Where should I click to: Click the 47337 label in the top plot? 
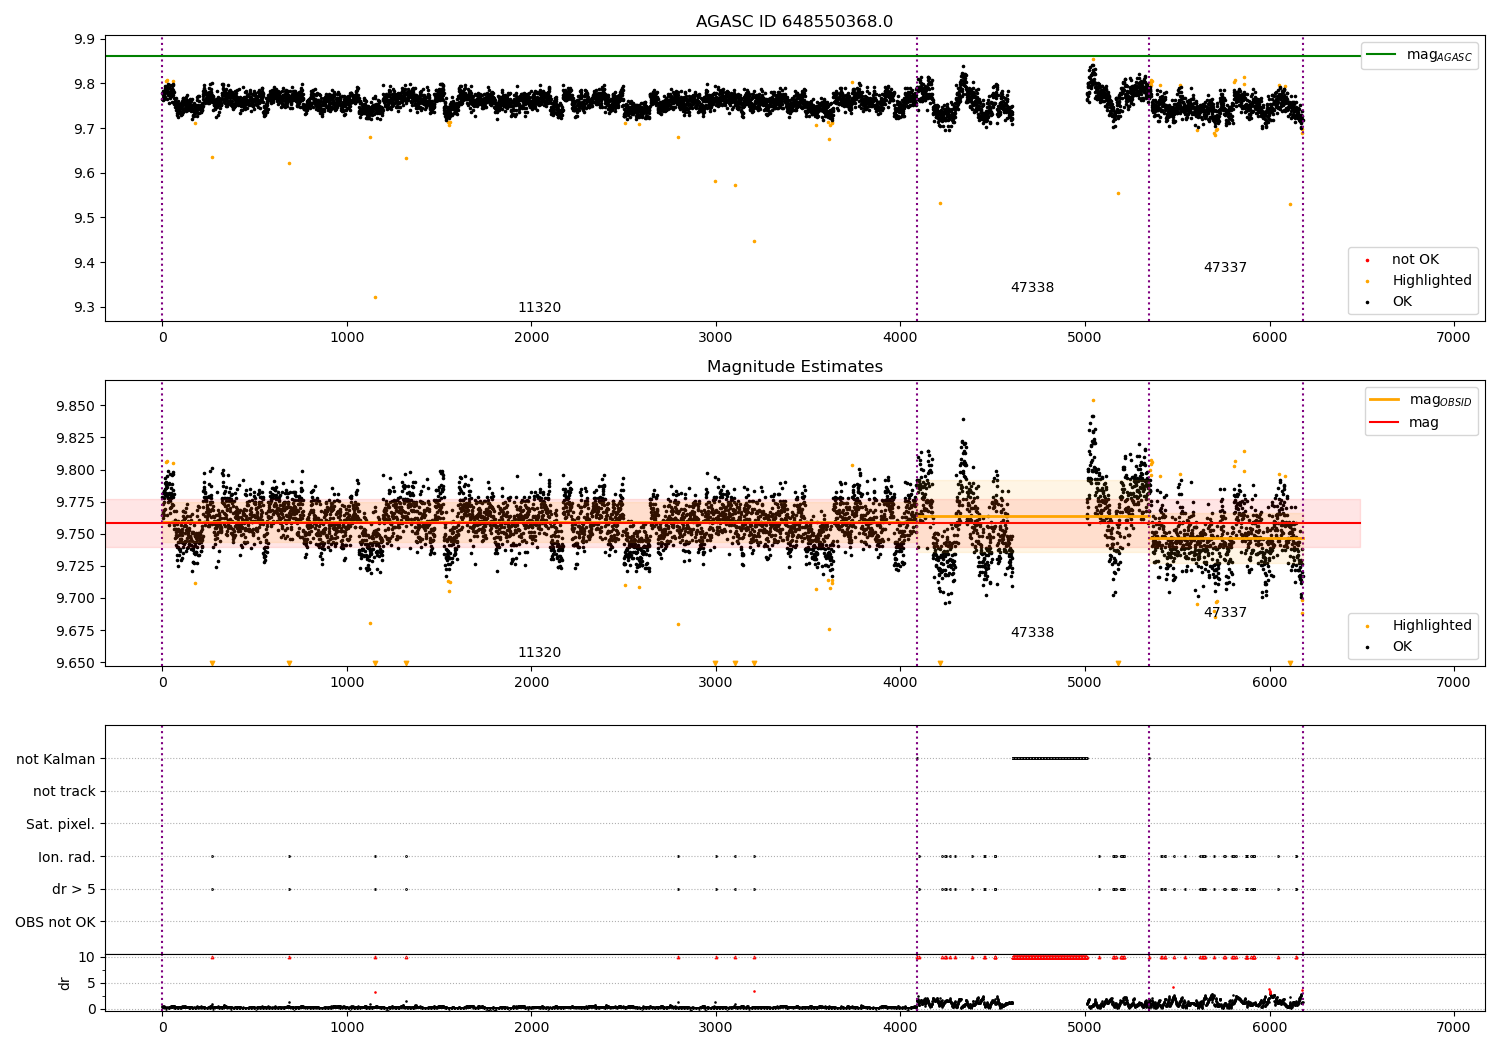(1225, 268)
